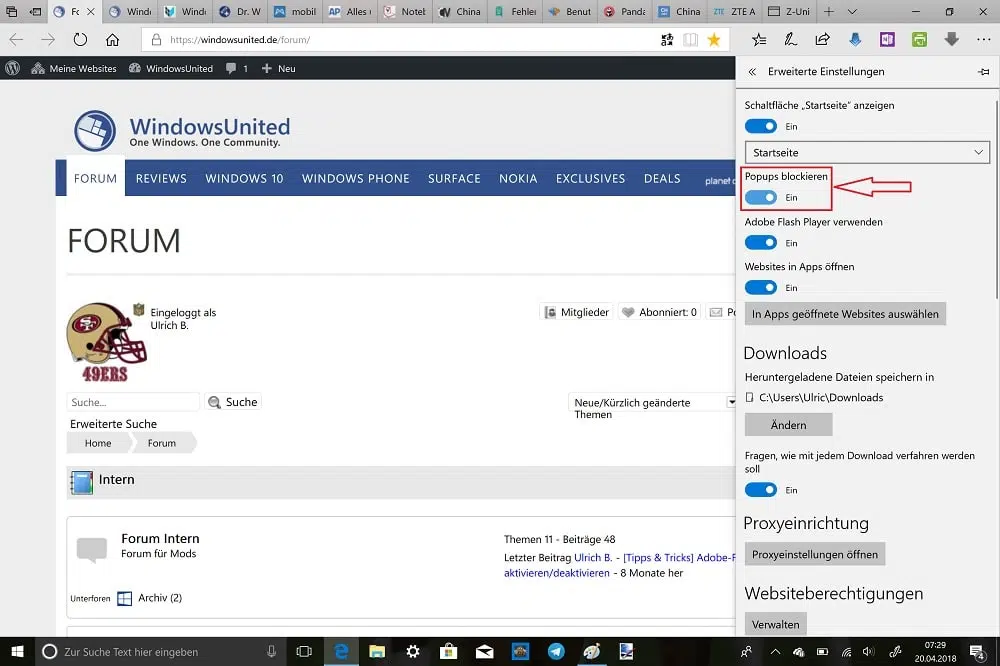The image size is (1000, 666).
Task: Click Ändern to change download folder
Action: click(x=788, y=425)
